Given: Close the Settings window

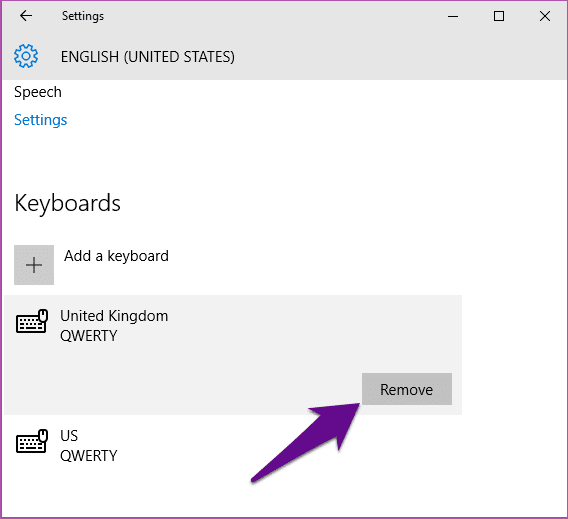Looking at the screenshot, I should pyautogui.click(x=545, y=16).
